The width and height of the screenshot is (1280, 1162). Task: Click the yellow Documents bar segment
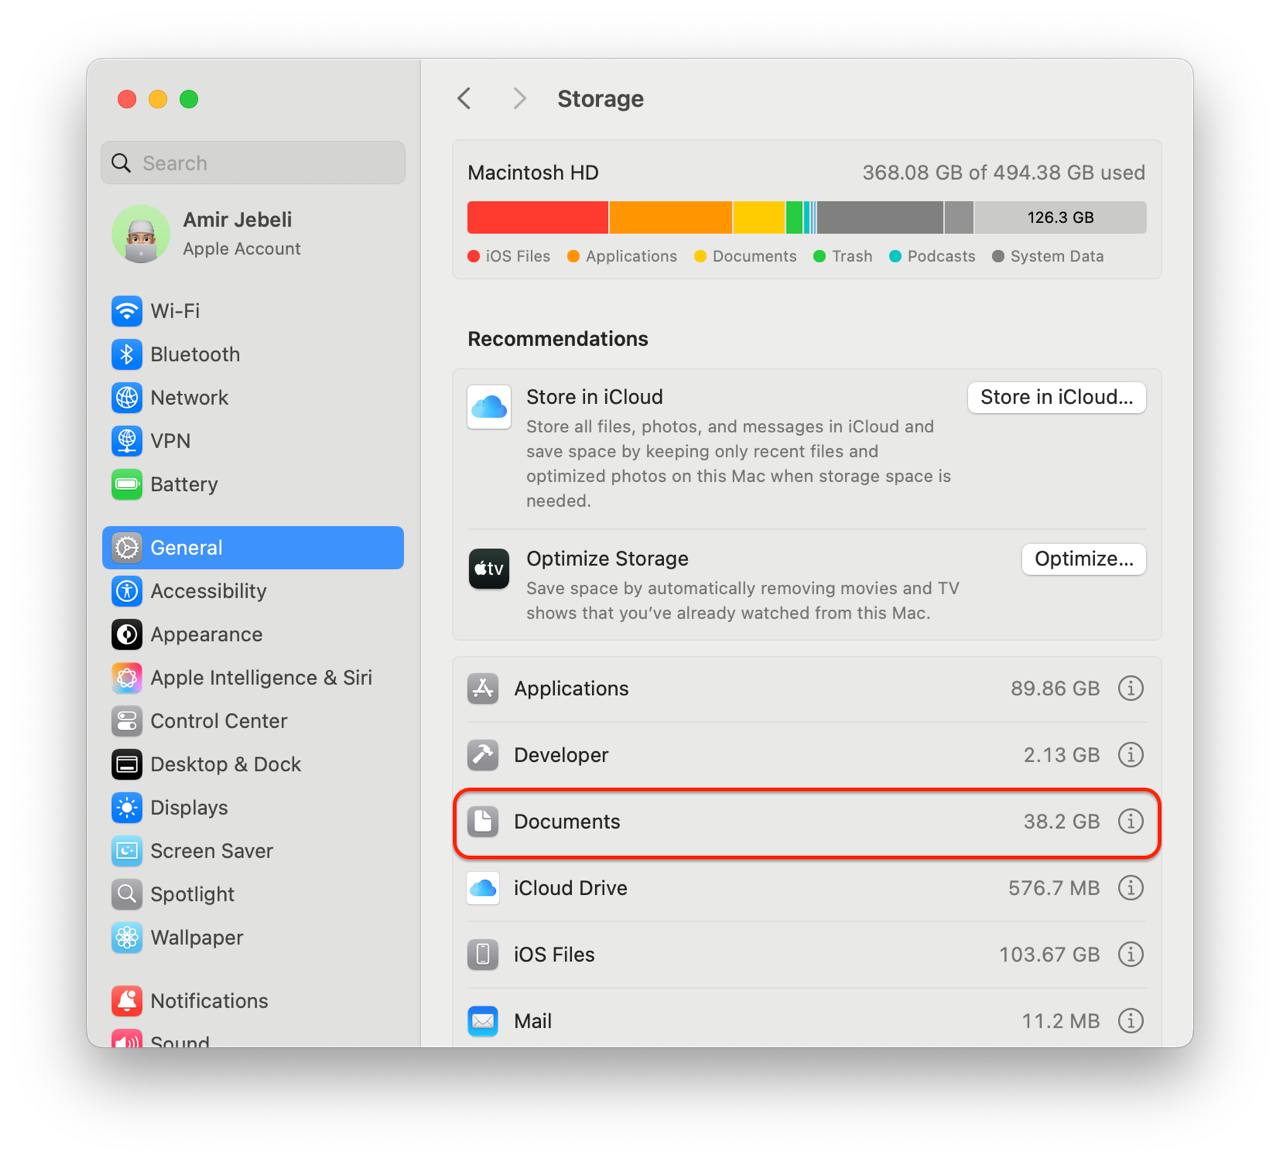click(759, 217)
